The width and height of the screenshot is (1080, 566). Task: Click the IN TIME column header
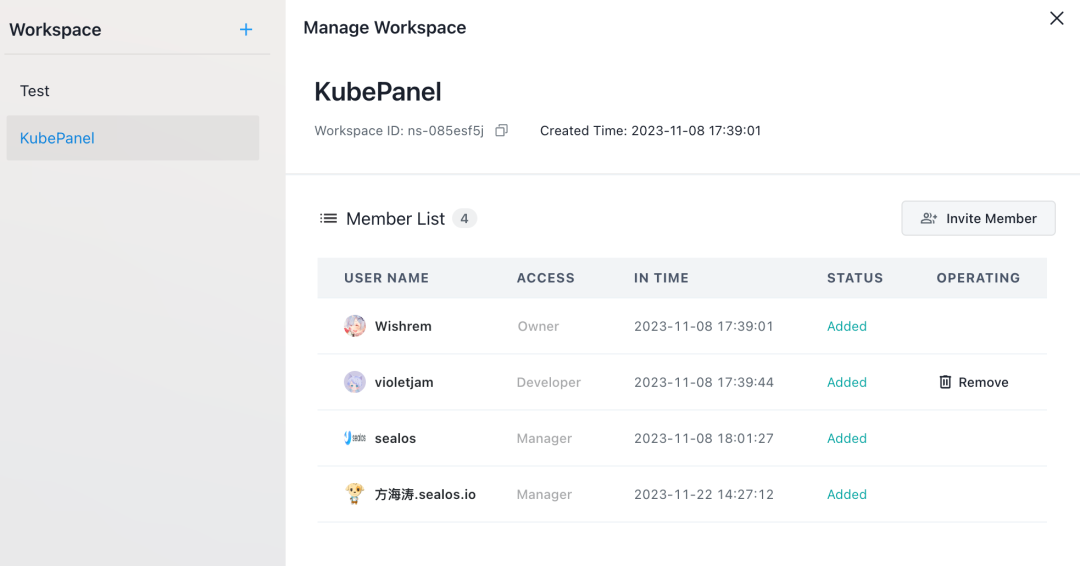(661, 278)
